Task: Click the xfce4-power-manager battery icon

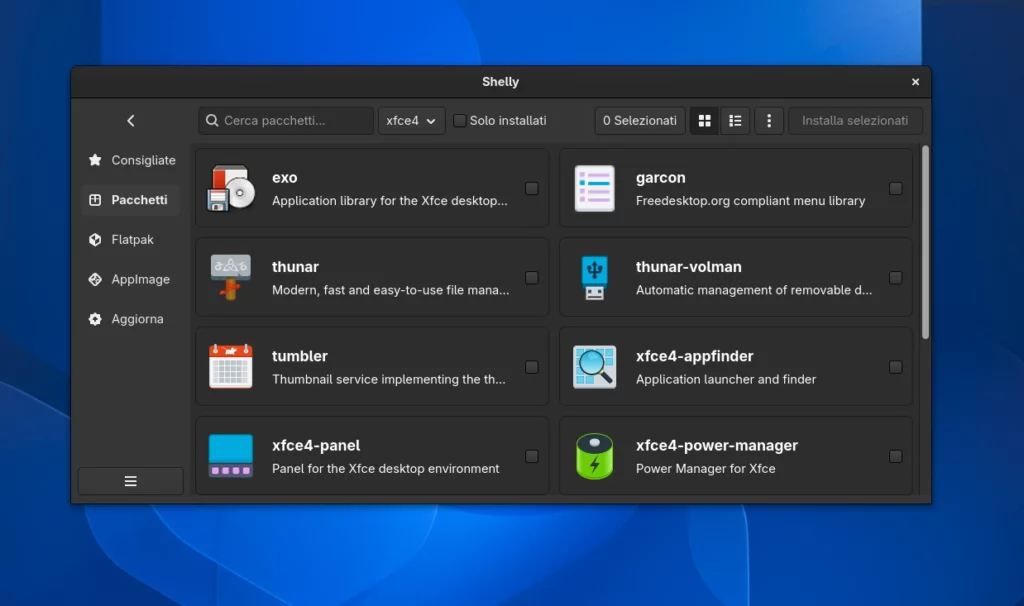Action: coord(594,456)
